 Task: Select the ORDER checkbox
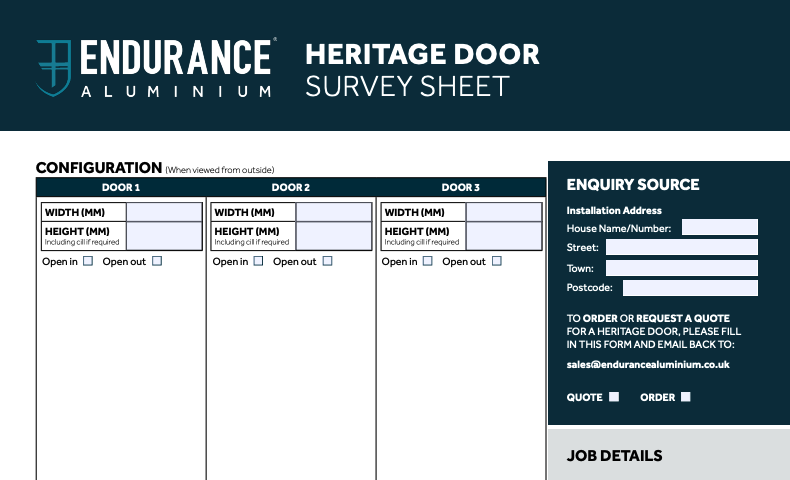[685, 397]
